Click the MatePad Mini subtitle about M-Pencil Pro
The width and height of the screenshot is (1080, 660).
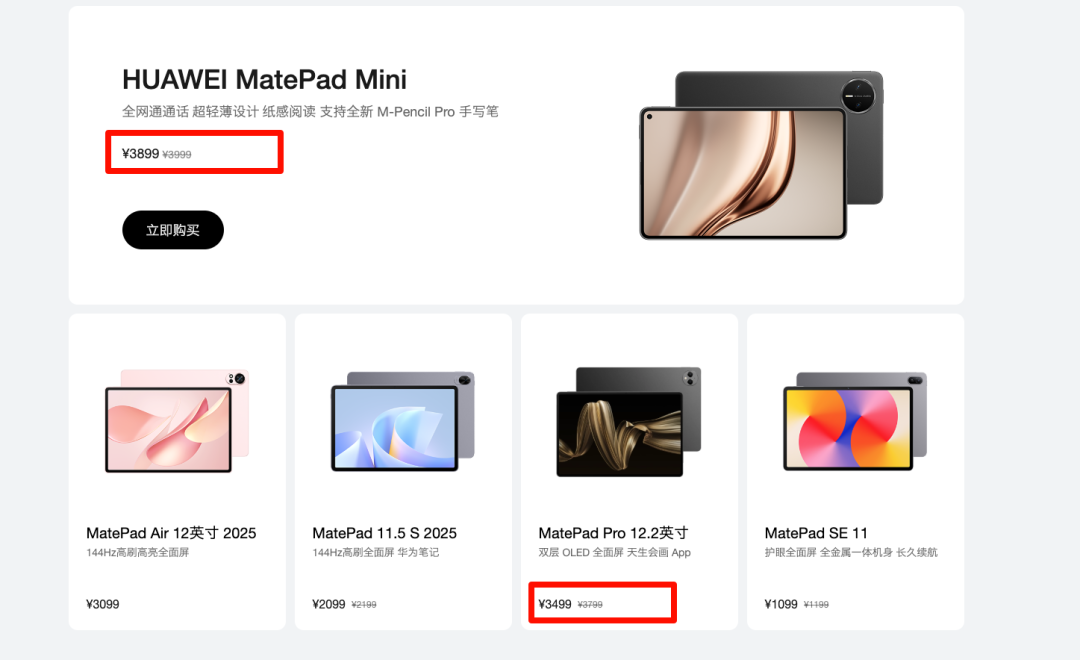[x=310, y=112]
